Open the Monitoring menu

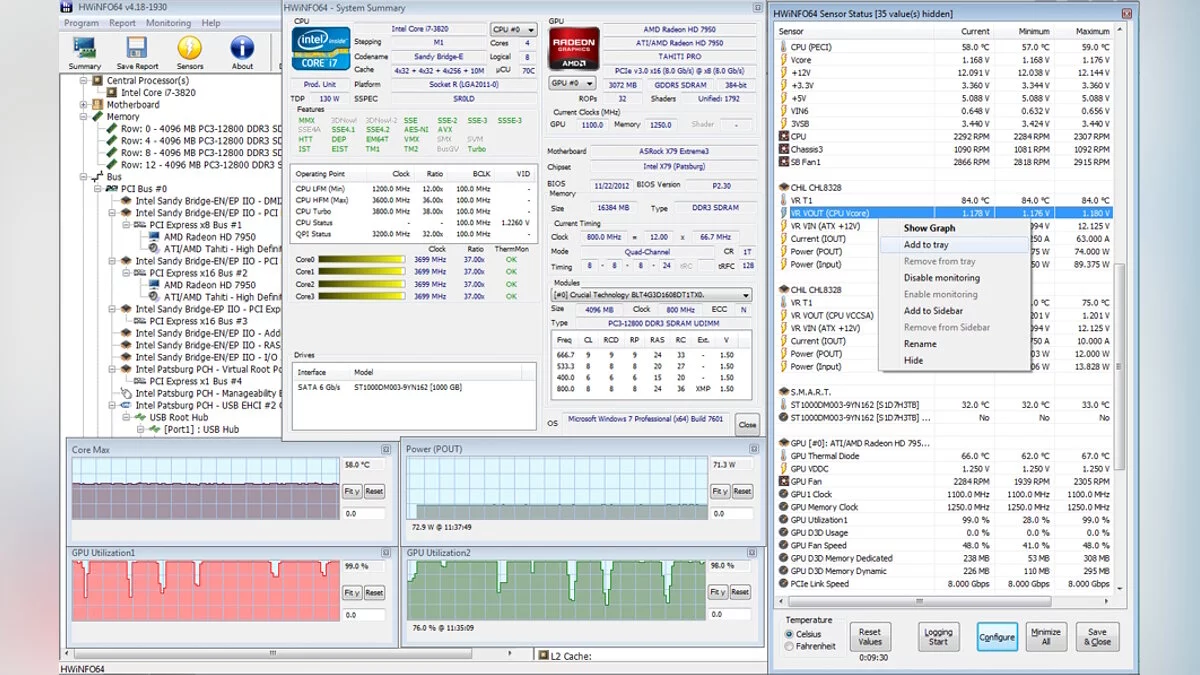tap(168, 23)
